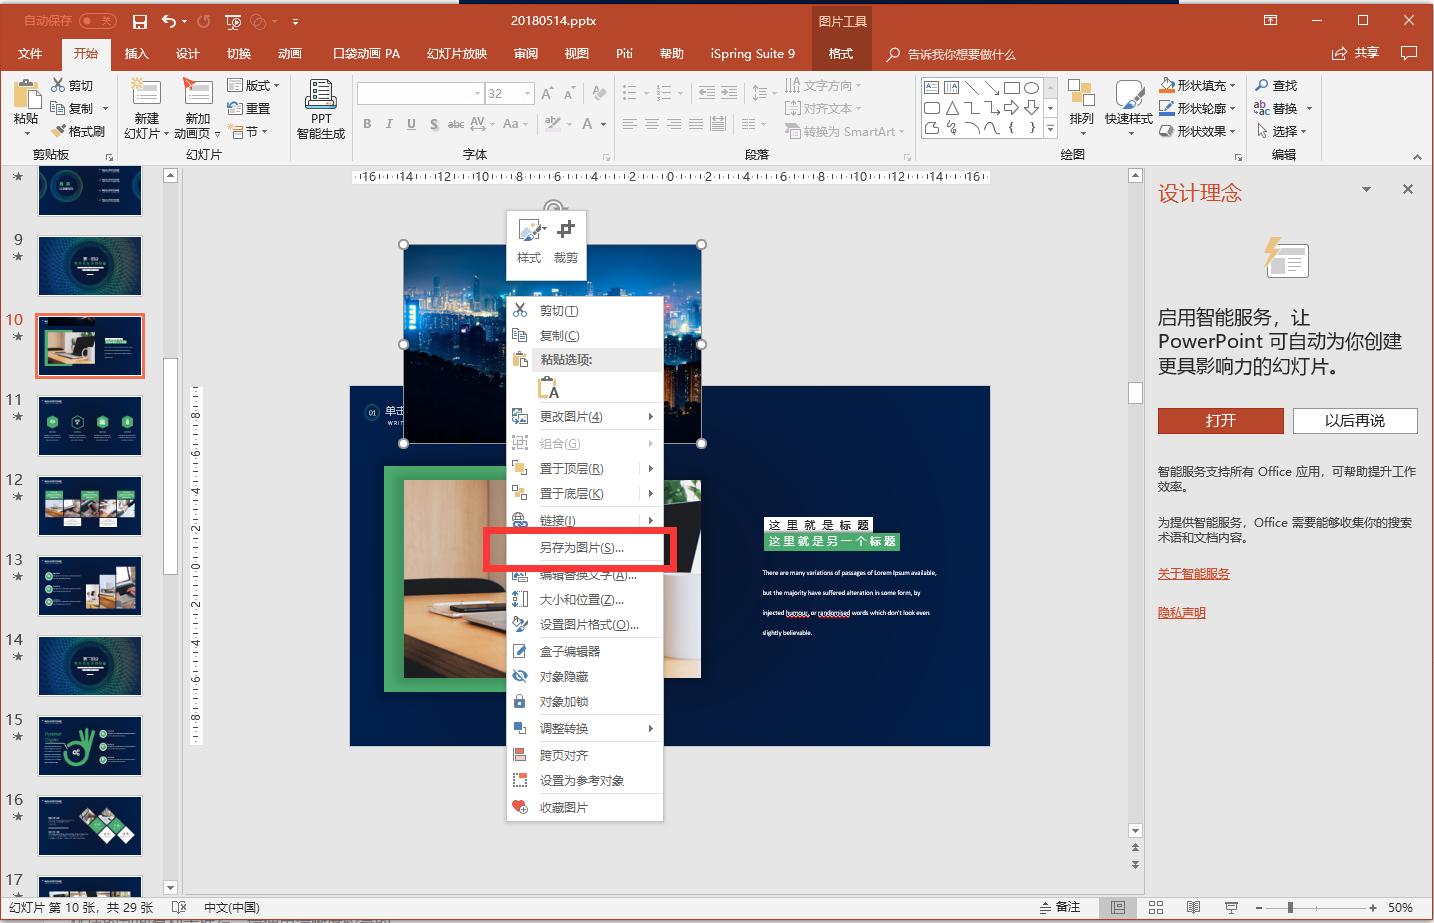
Task: Toggle the AutoSave (自动保存) switch
Action: click(97, 21)
